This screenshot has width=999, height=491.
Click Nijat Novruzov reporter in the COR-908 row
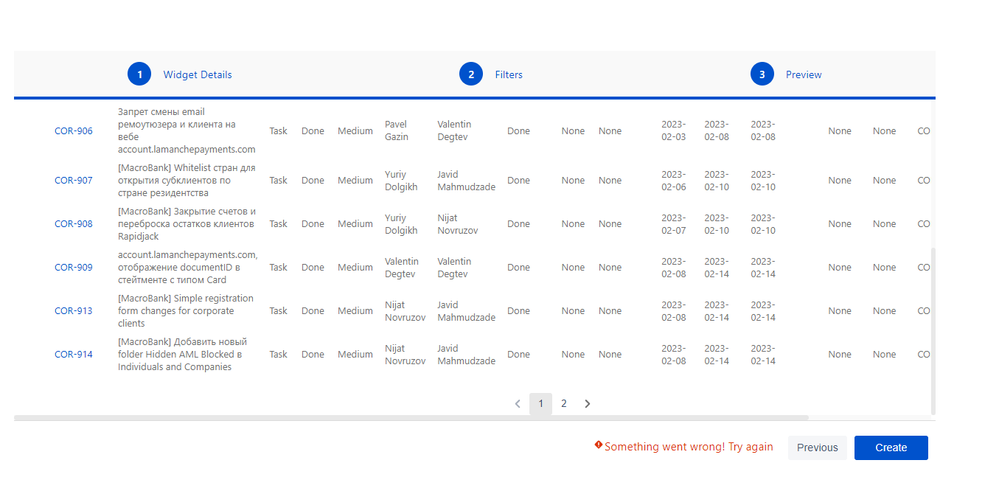point(457,224)
